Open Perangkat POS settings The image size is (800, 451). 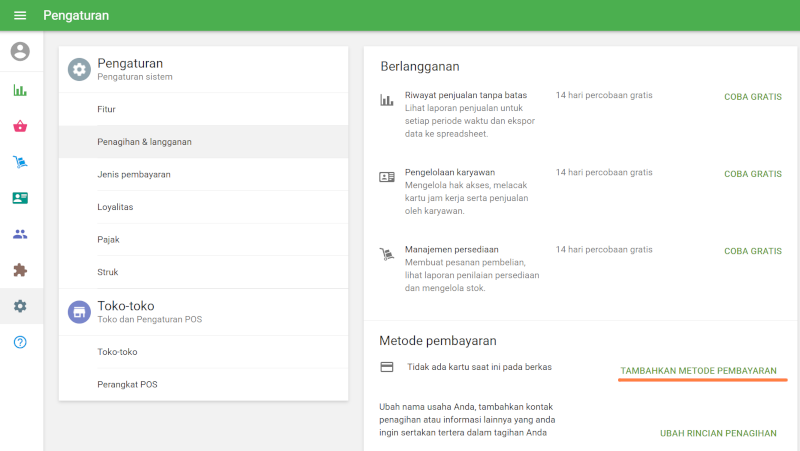click(x=127, y=384)
